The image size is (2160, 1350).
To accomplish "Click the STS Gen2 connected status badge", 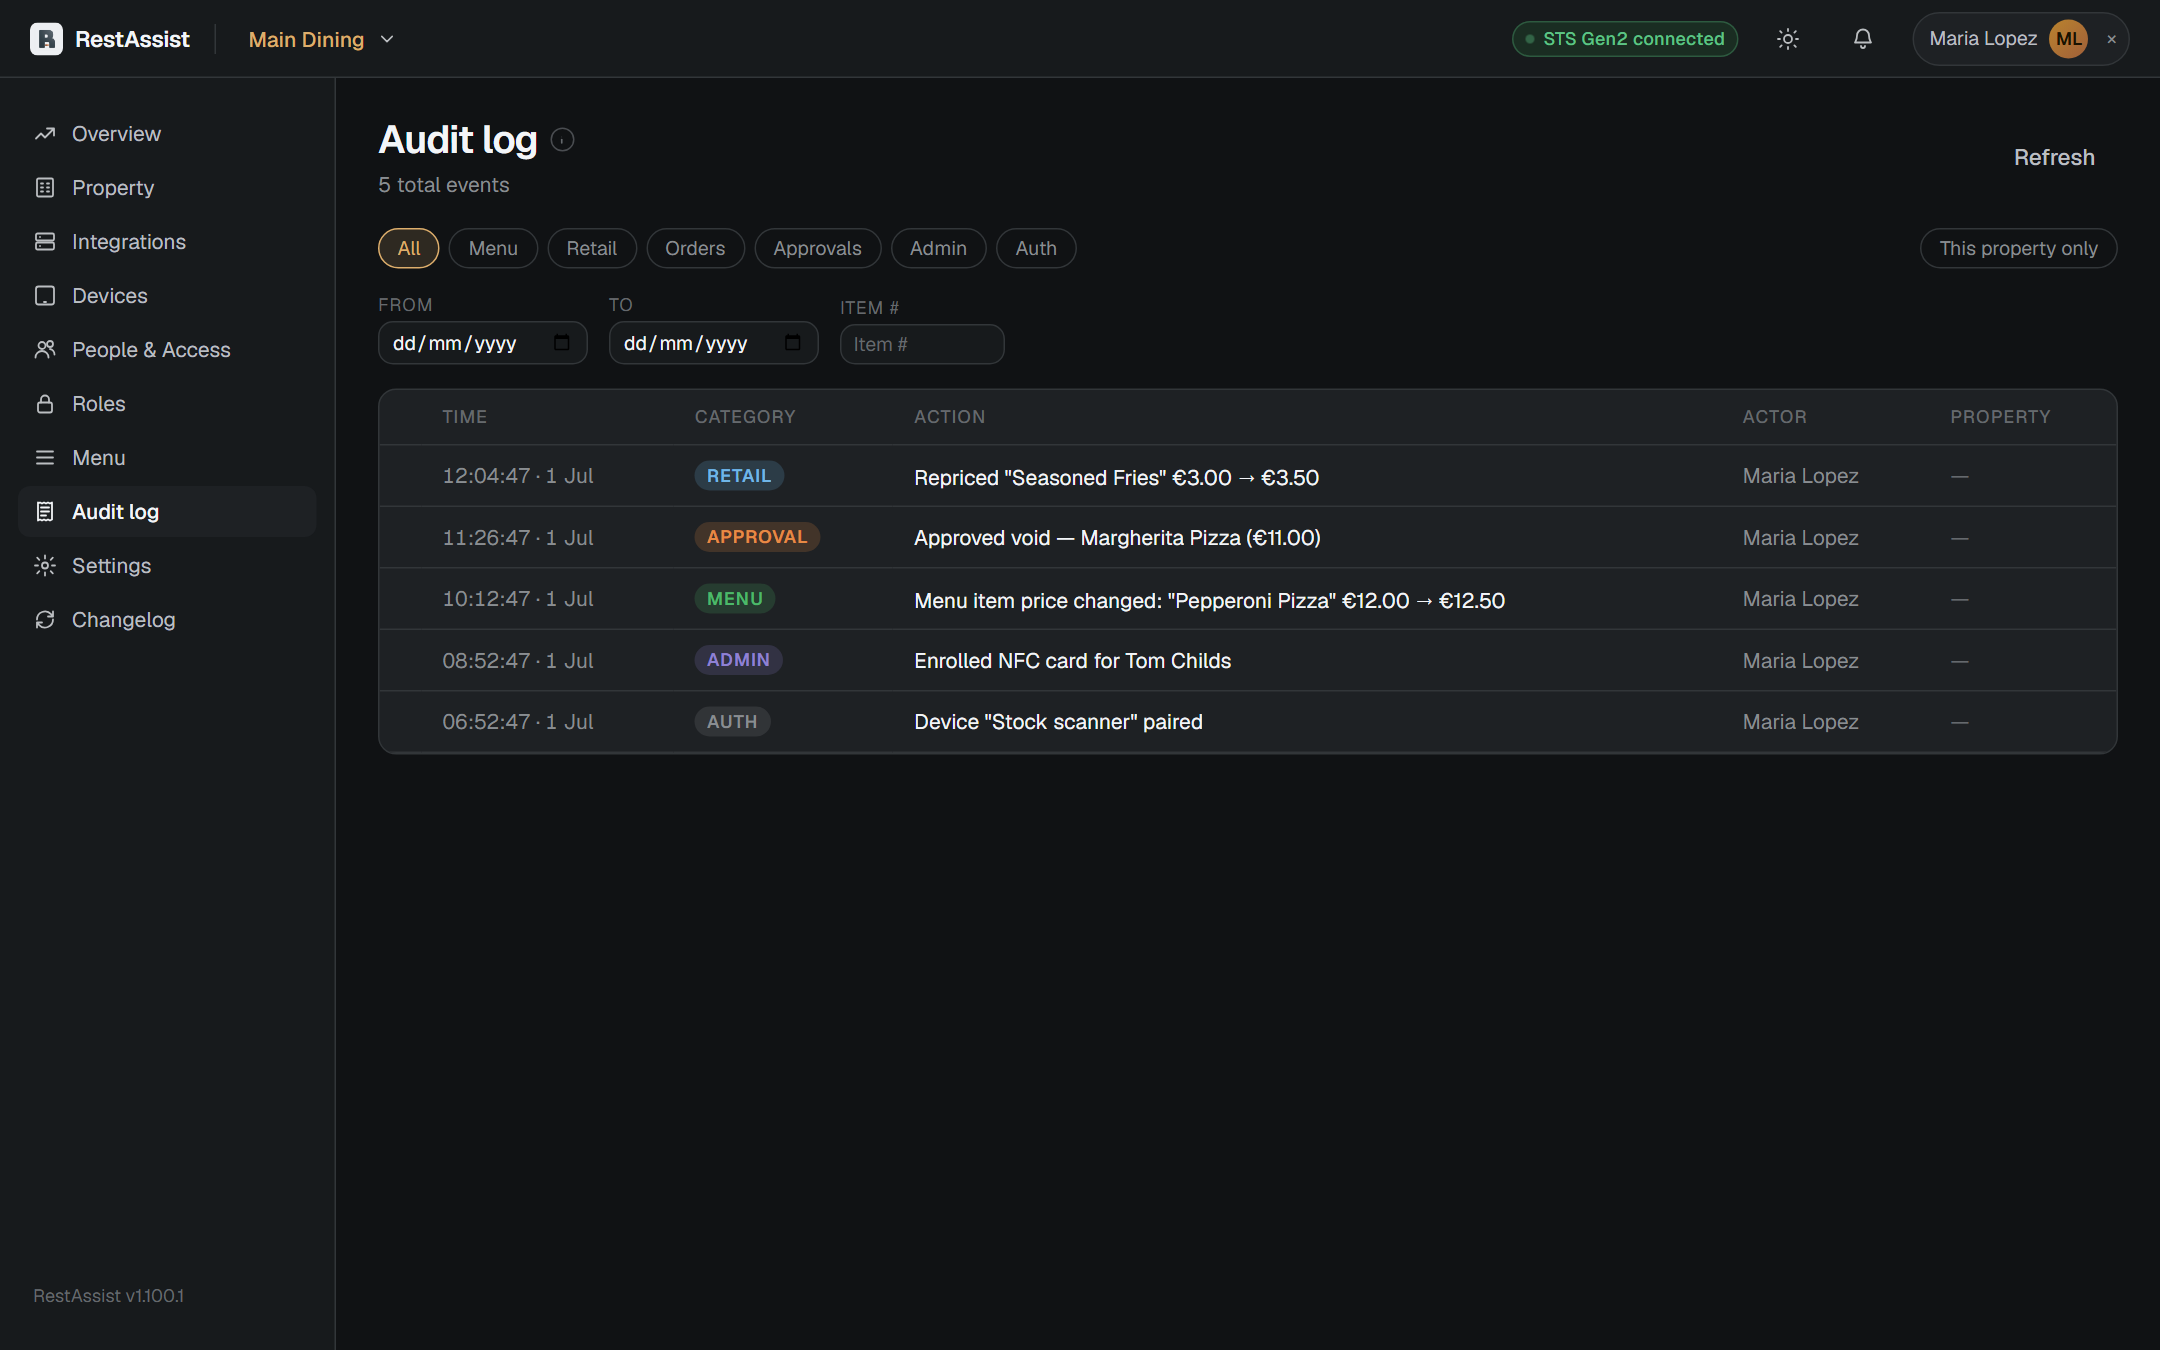I will (1625, 39).
